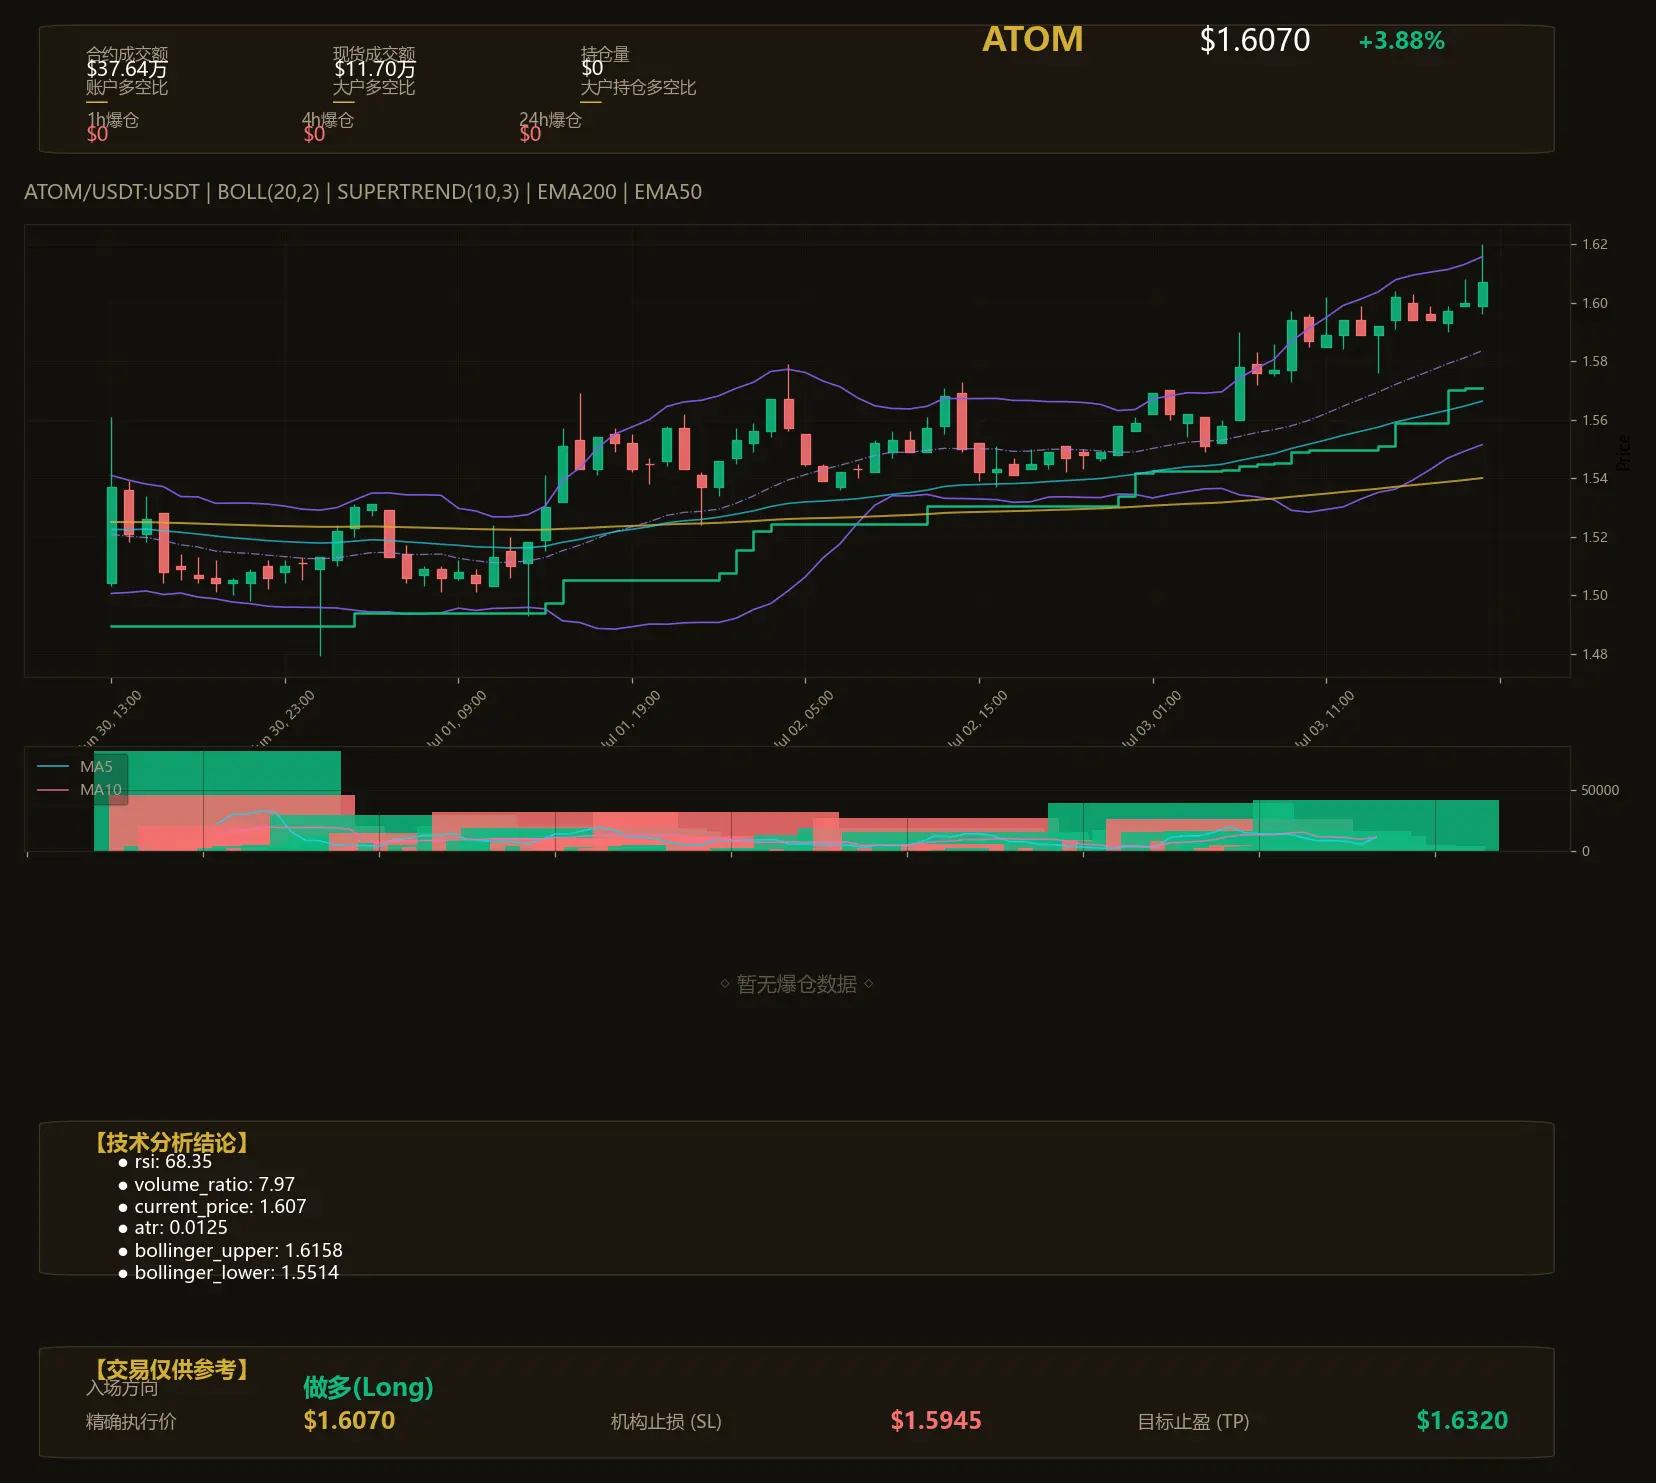Click the 暂无爆仓数据 empty notice
Viewport: 1656px width, 1483px height.
[x=797, y=984]
